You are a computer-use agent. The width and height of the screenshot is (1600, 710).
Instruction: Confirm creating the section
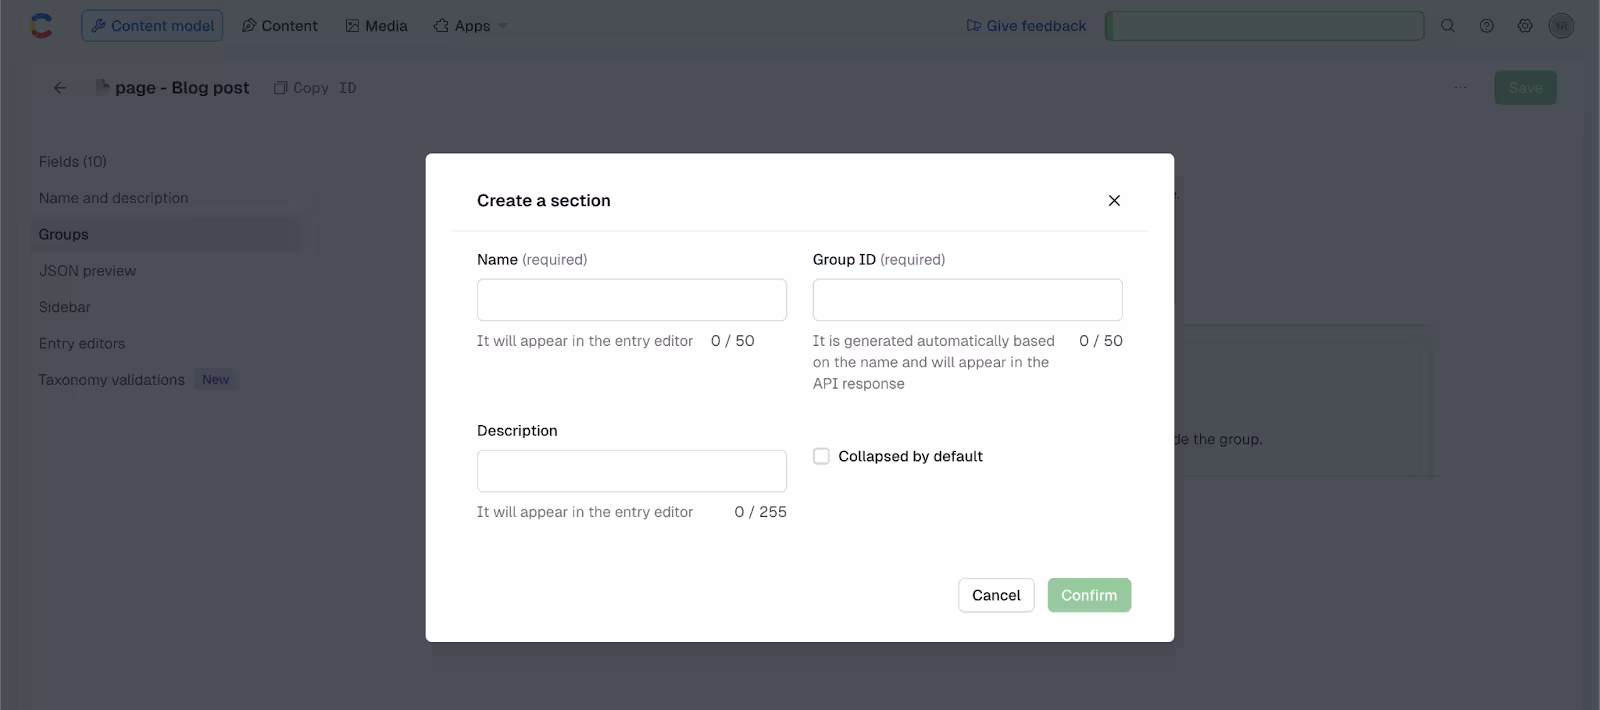(1089, 595)
